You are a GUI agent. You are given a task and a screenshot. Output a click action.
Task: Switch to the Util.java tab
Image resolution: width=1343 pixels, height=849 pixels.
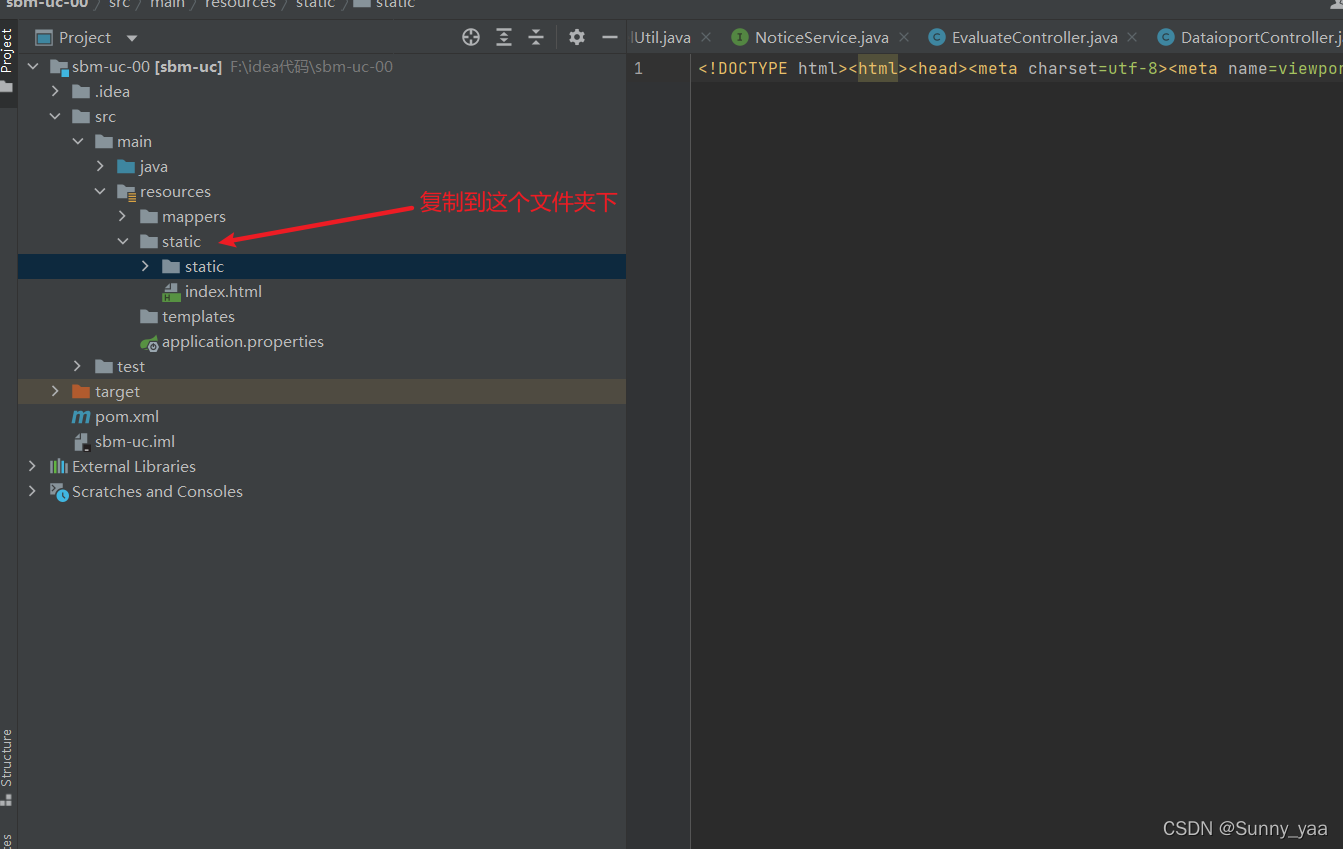[662, 37]
